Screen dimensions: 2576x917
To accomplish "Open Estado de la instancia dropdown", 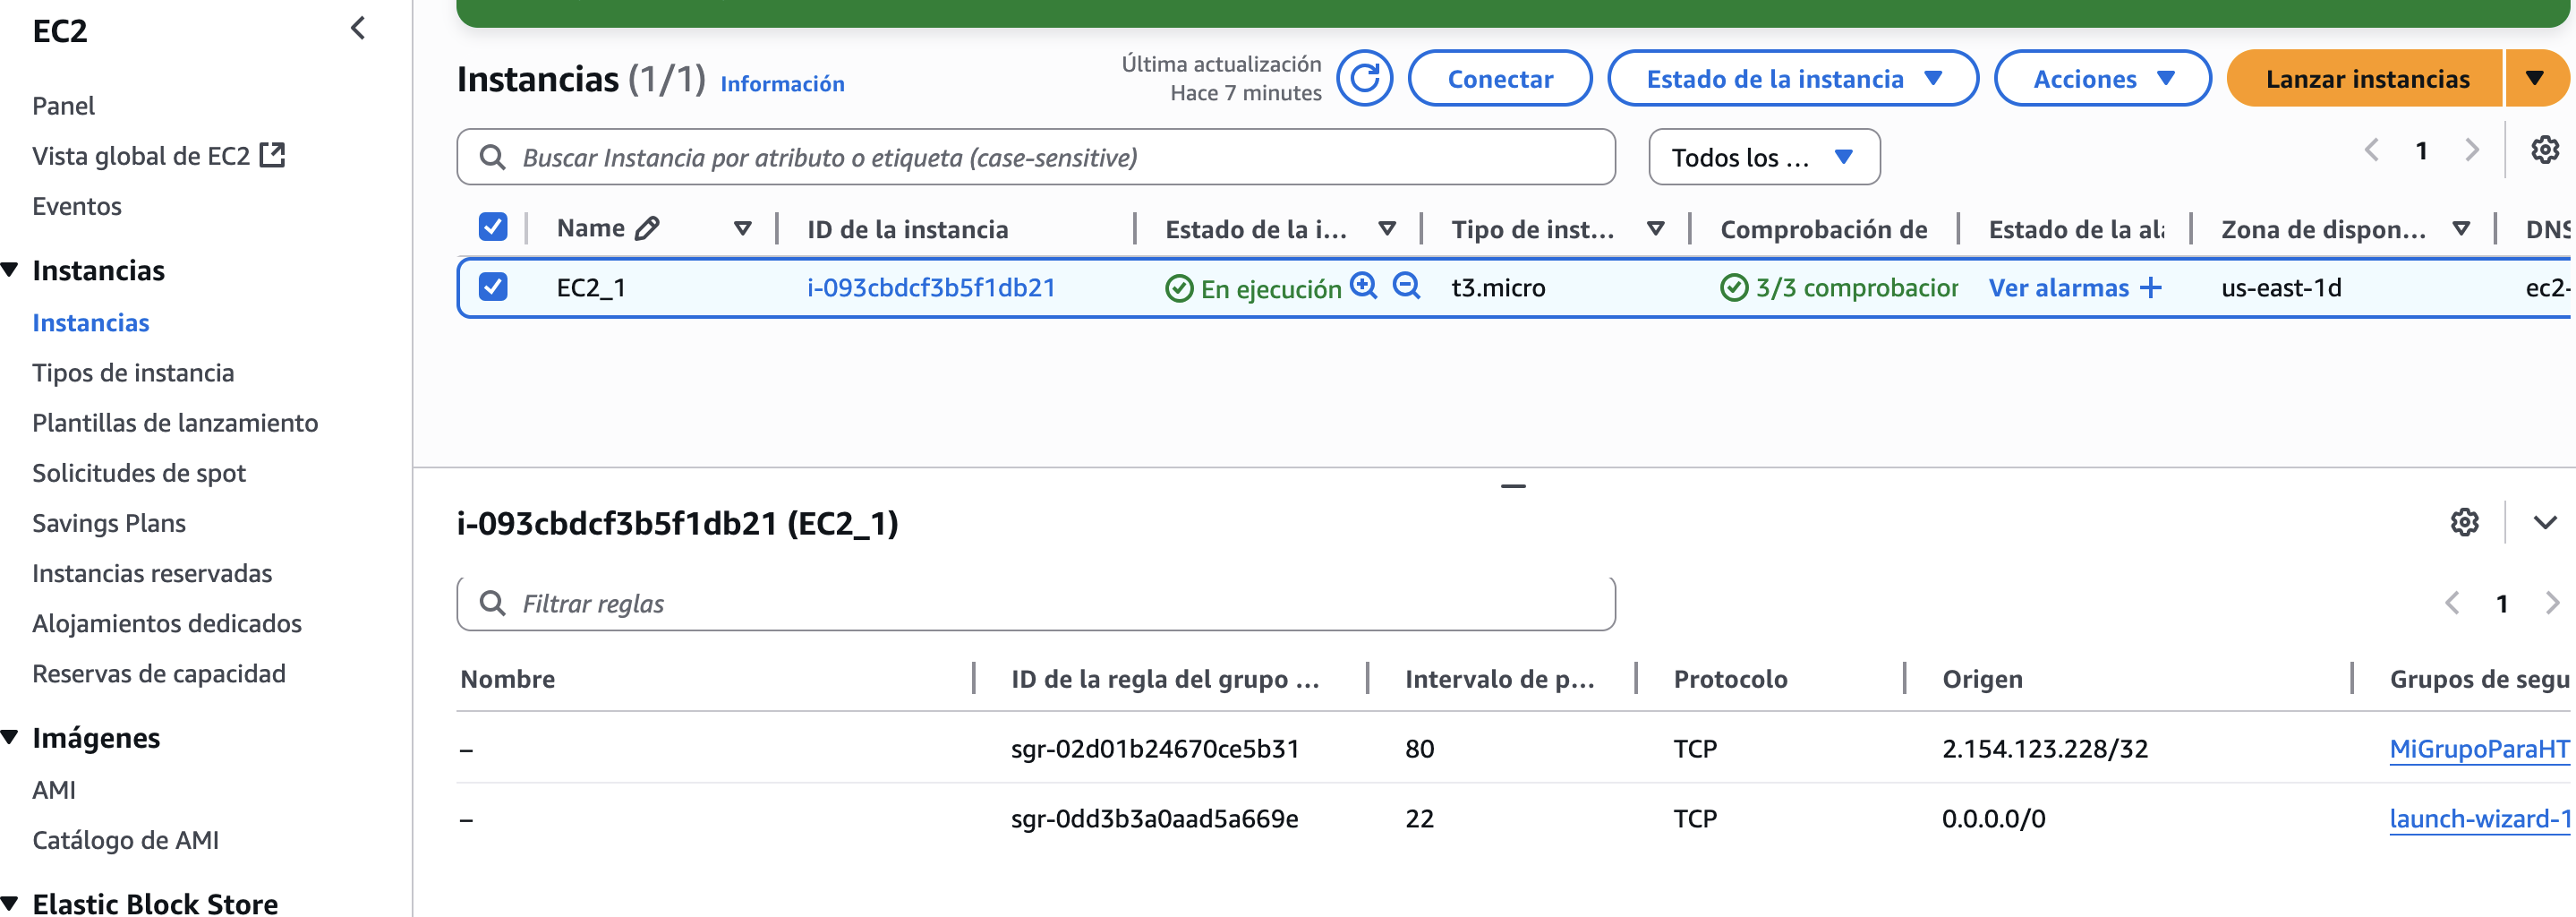I will coord(1792,78).
